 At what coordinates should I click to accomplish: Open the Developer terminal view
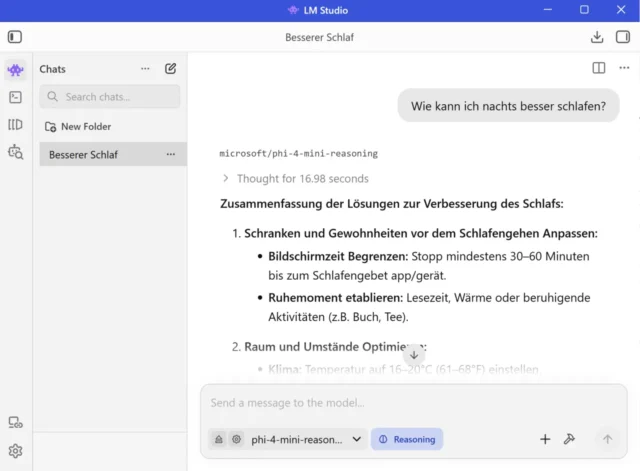point(15,97)
